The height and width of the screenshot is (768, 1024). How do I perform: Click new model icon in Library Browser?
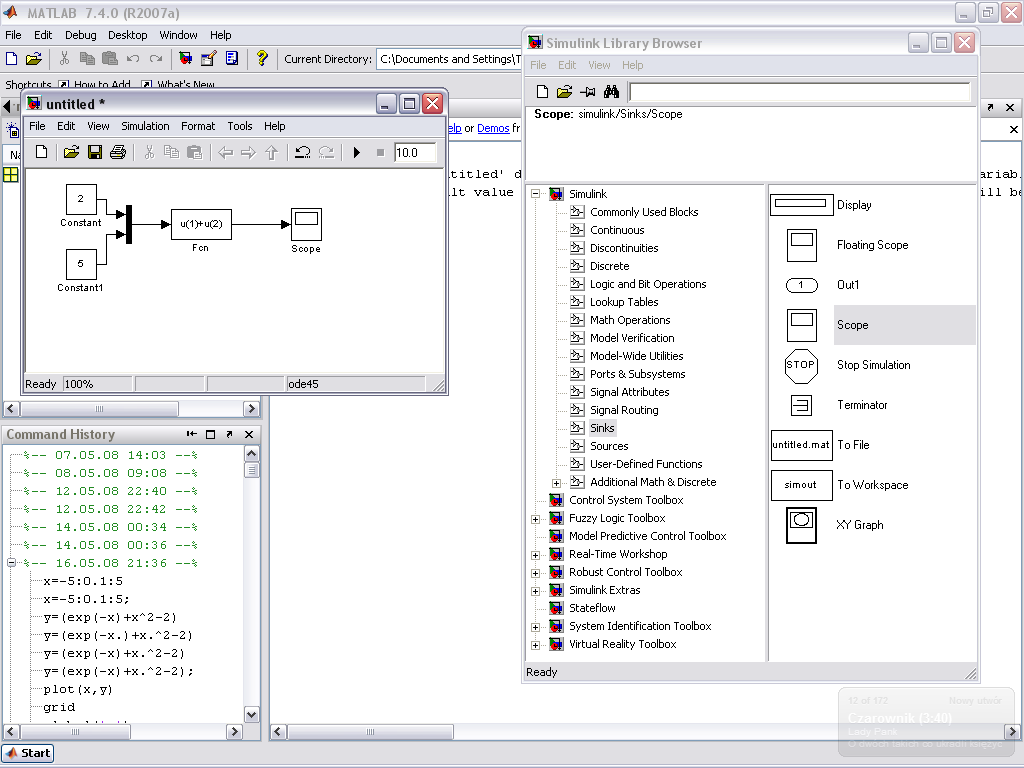pyautogui.click(x=542, y=91)
